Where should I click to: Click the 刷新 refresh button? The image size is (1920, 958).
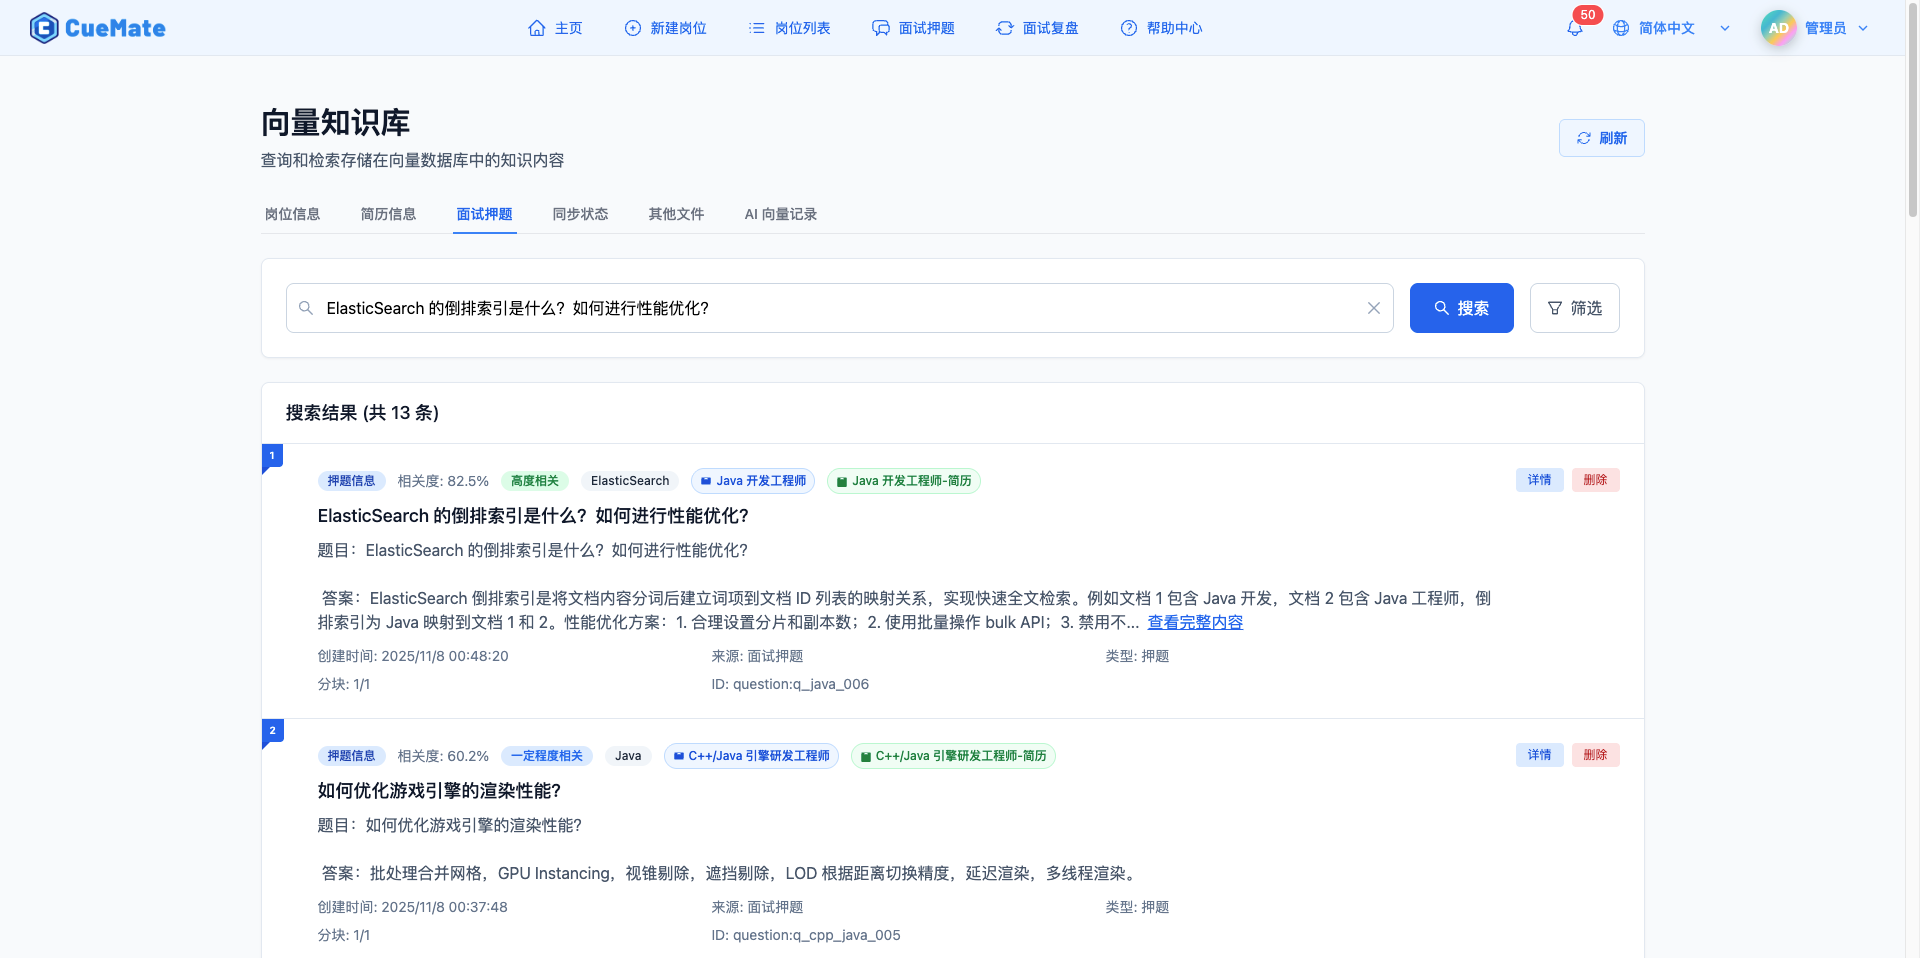pyautogui.click(x=1600, y=138)
